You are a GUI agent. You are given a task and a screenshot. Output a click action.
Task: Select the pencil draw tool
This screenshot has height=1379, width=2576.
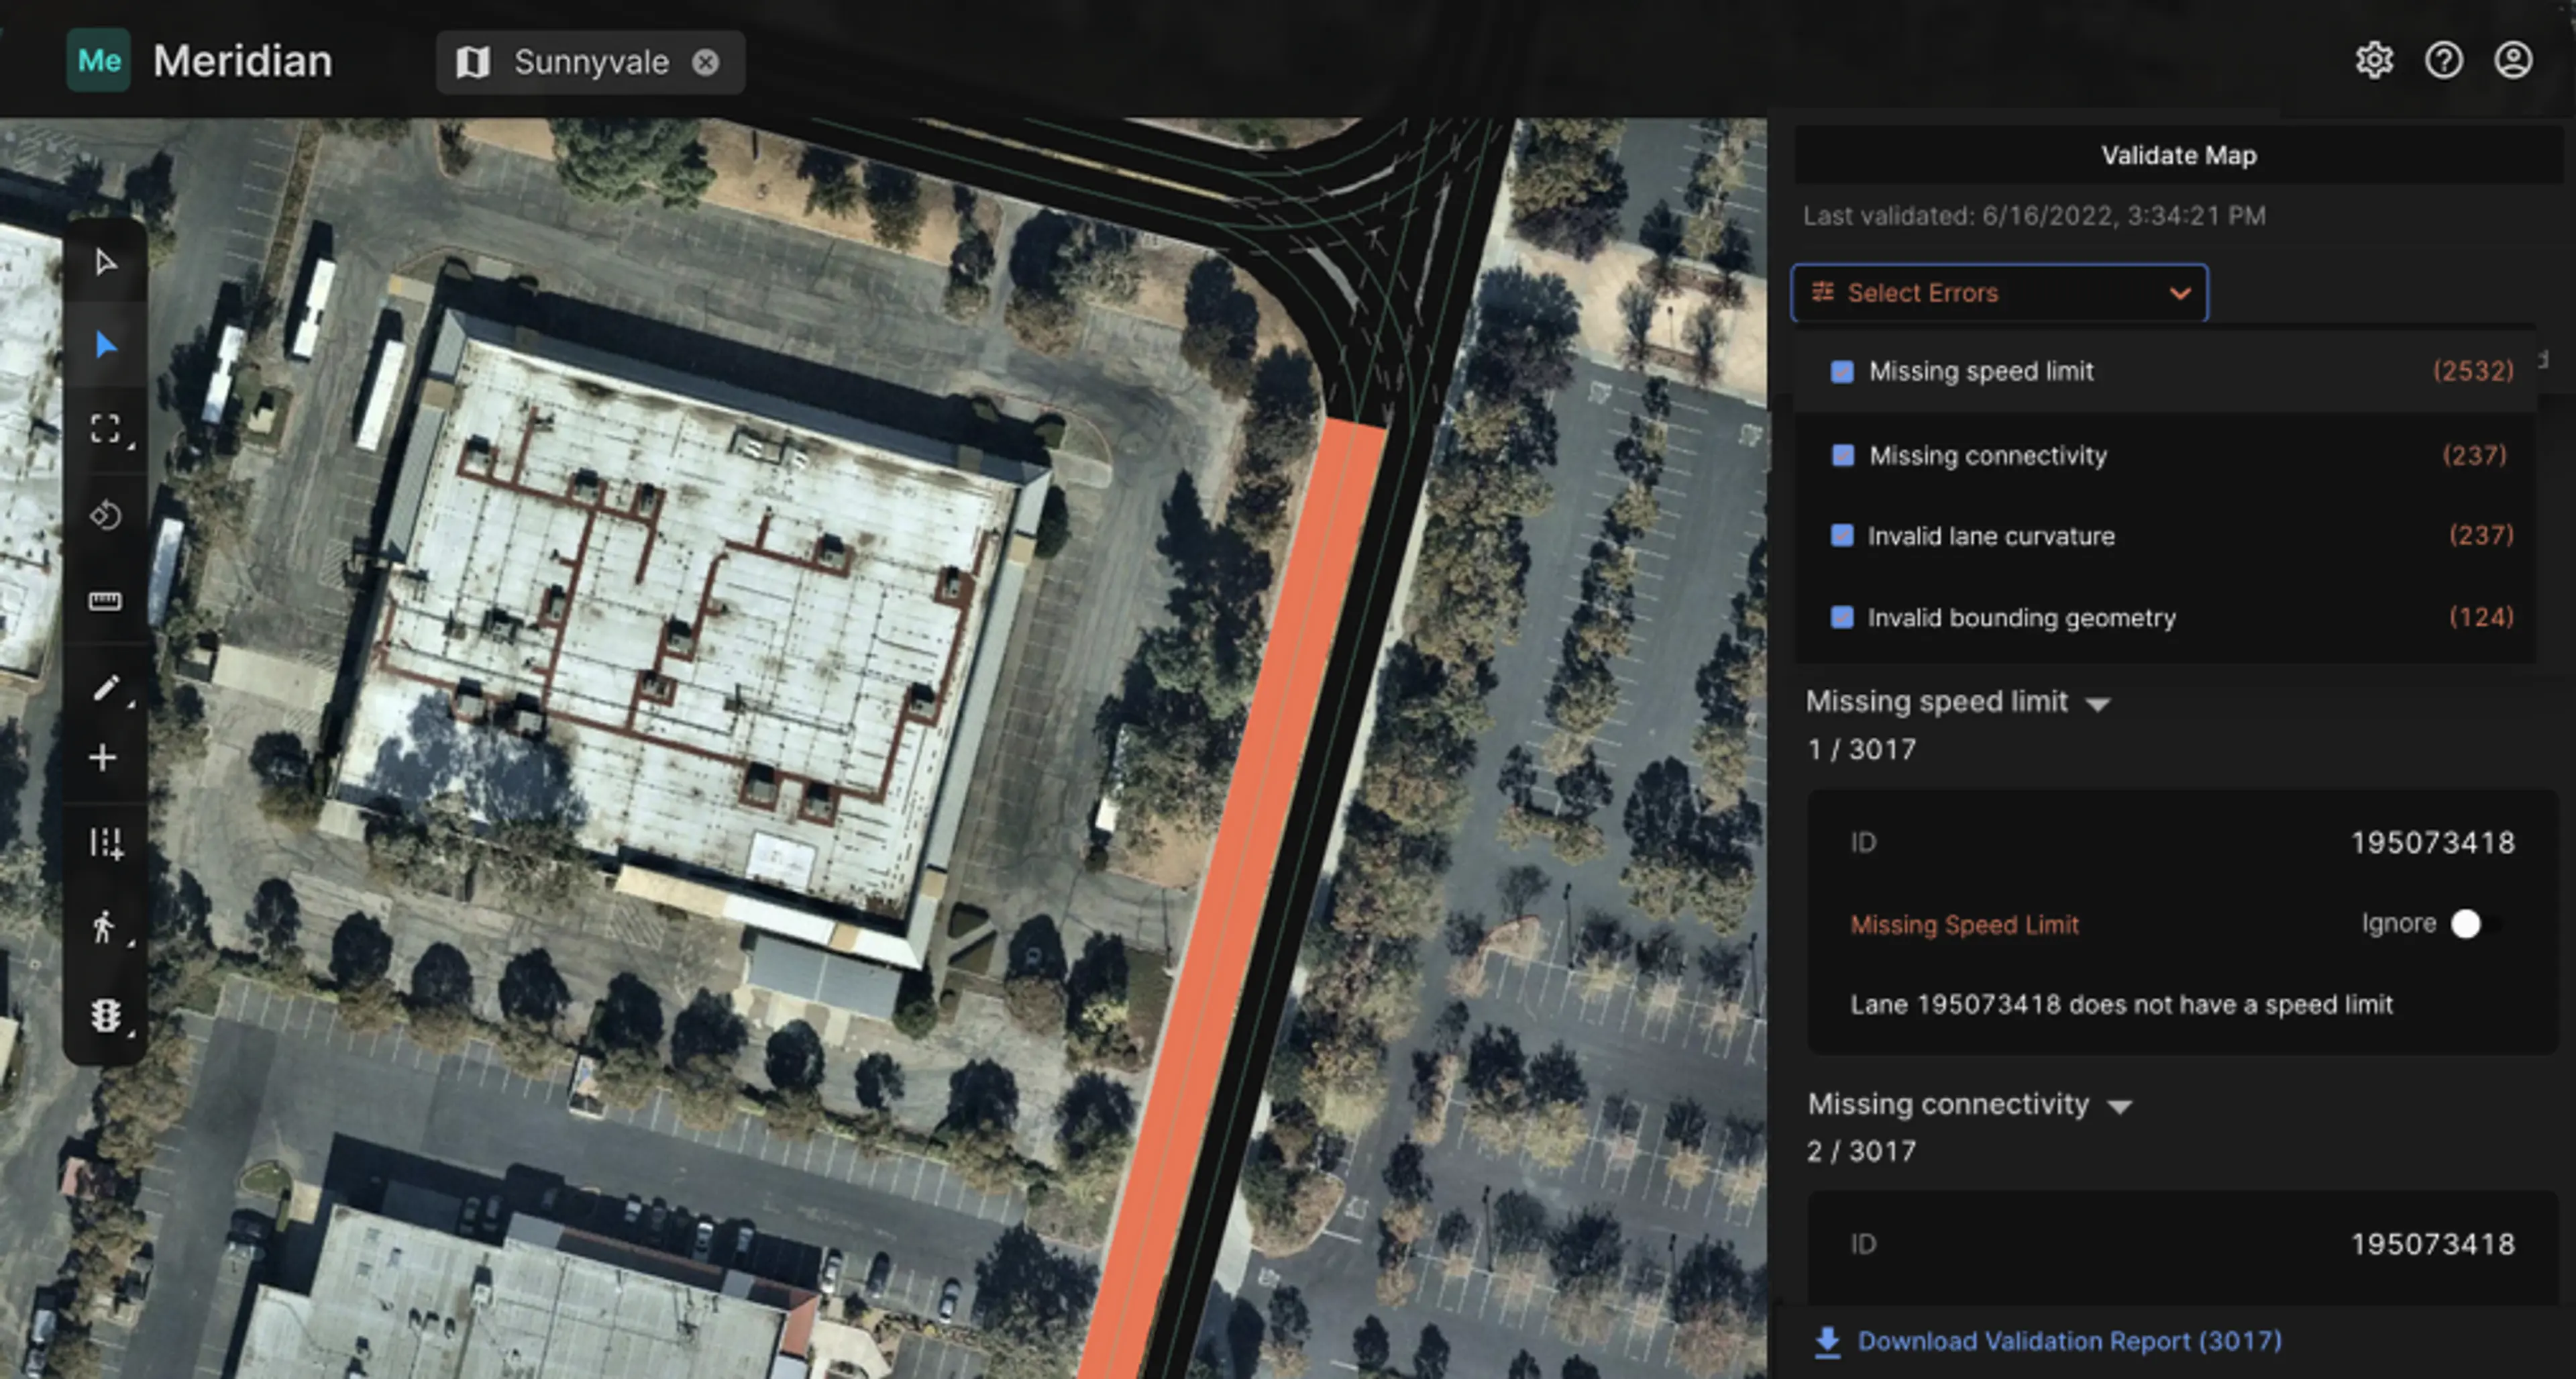click(105, 688)
